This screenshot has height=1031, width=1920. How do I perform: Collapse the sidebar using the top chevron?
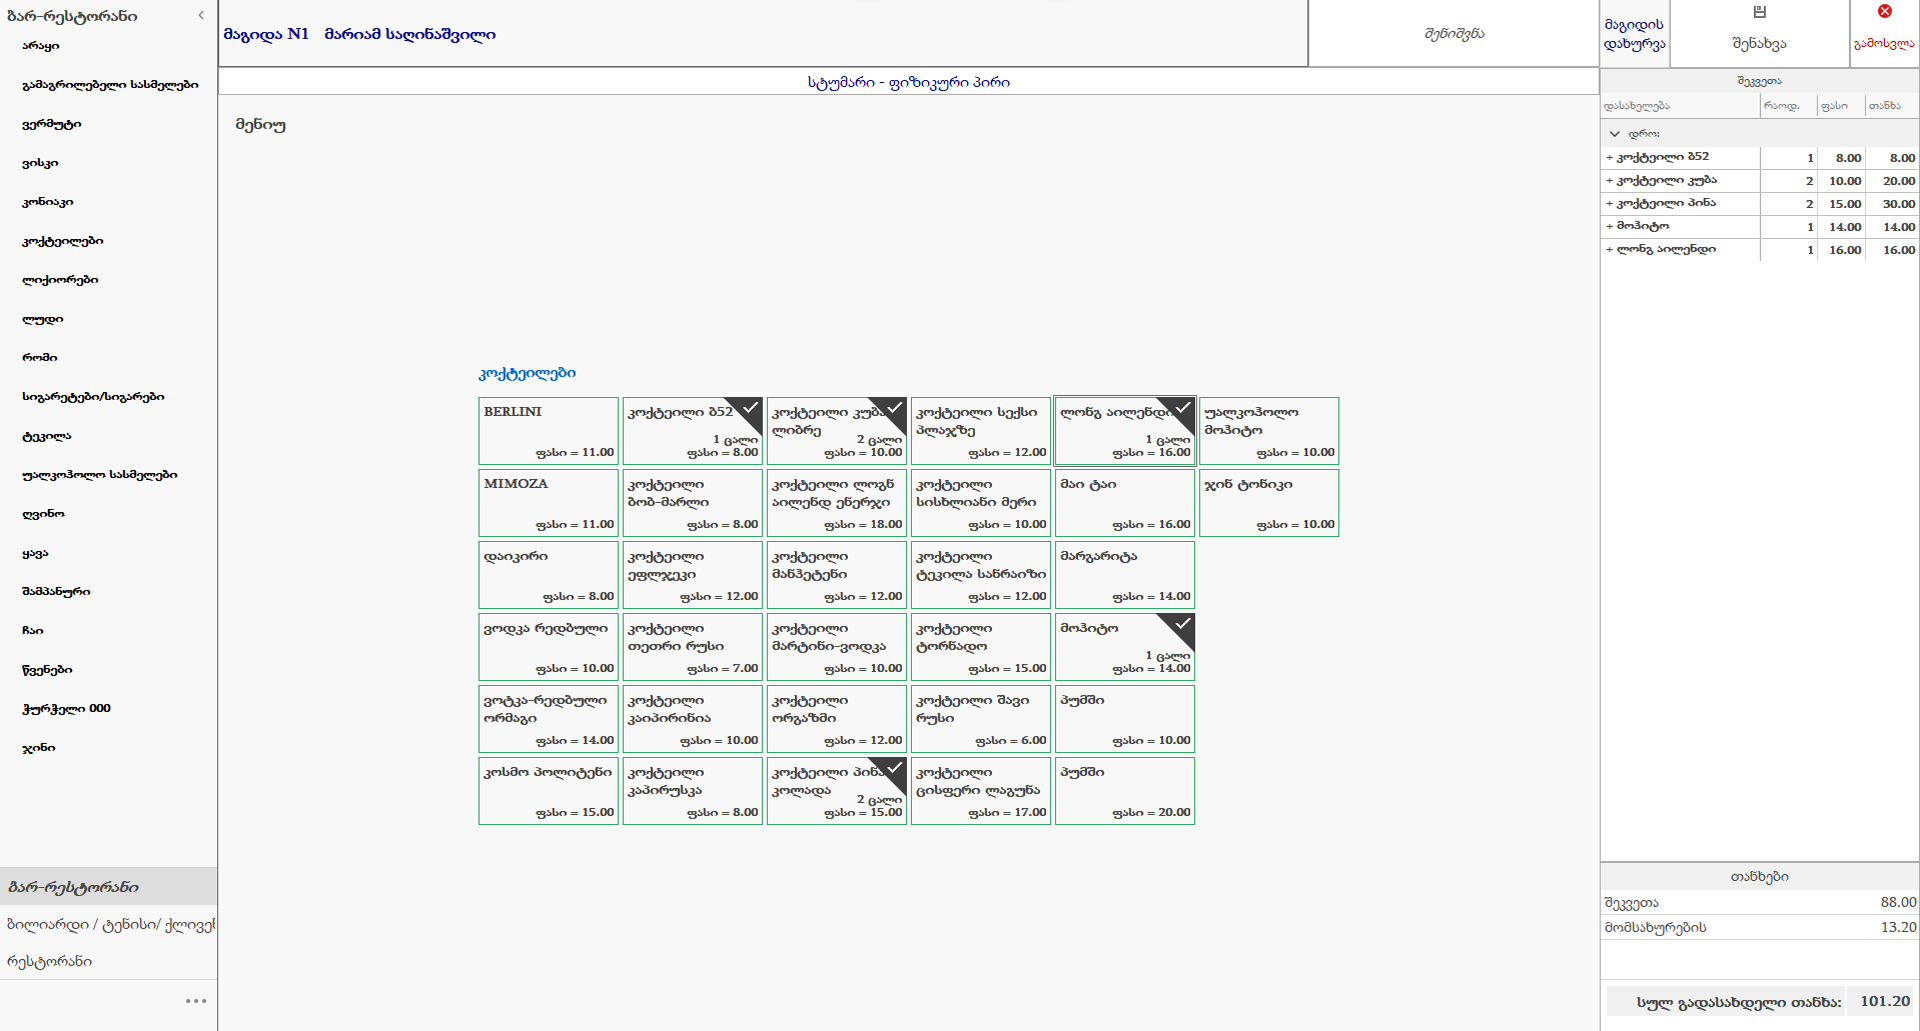[x=201, y=15]
